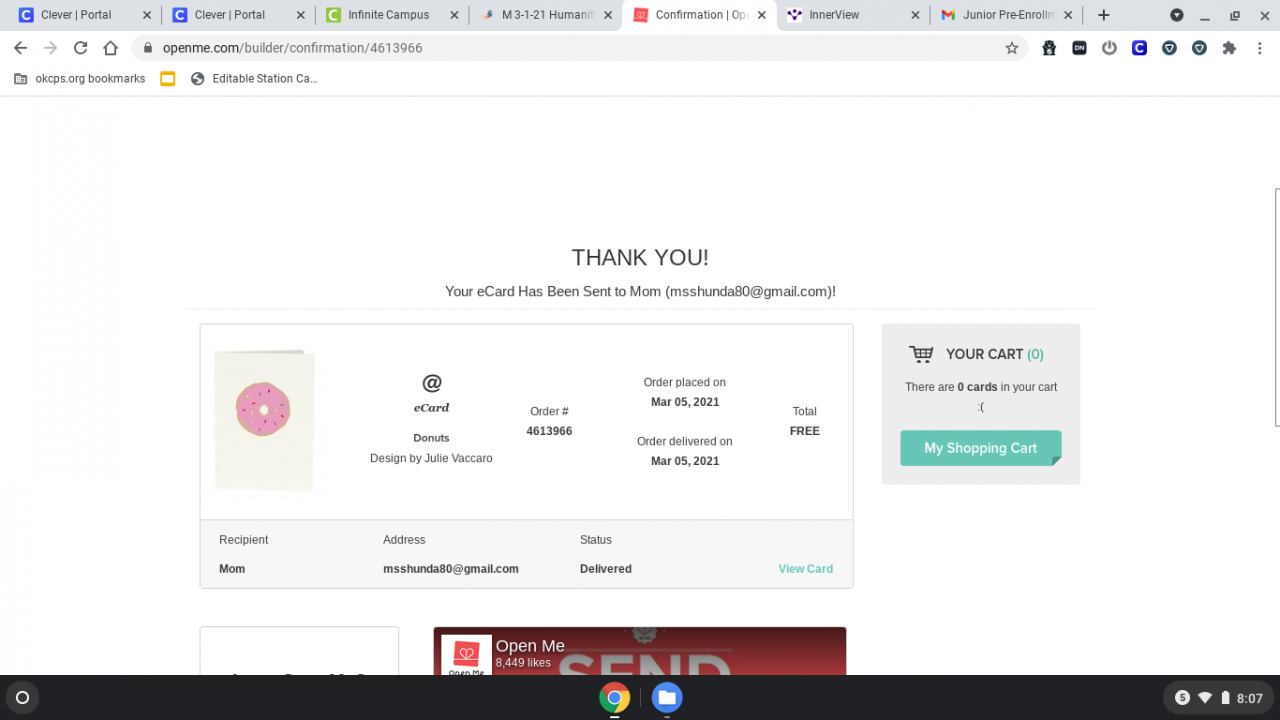Open the Junior Pre-Enrollment Gmail tab

(x=1005, y=15)
